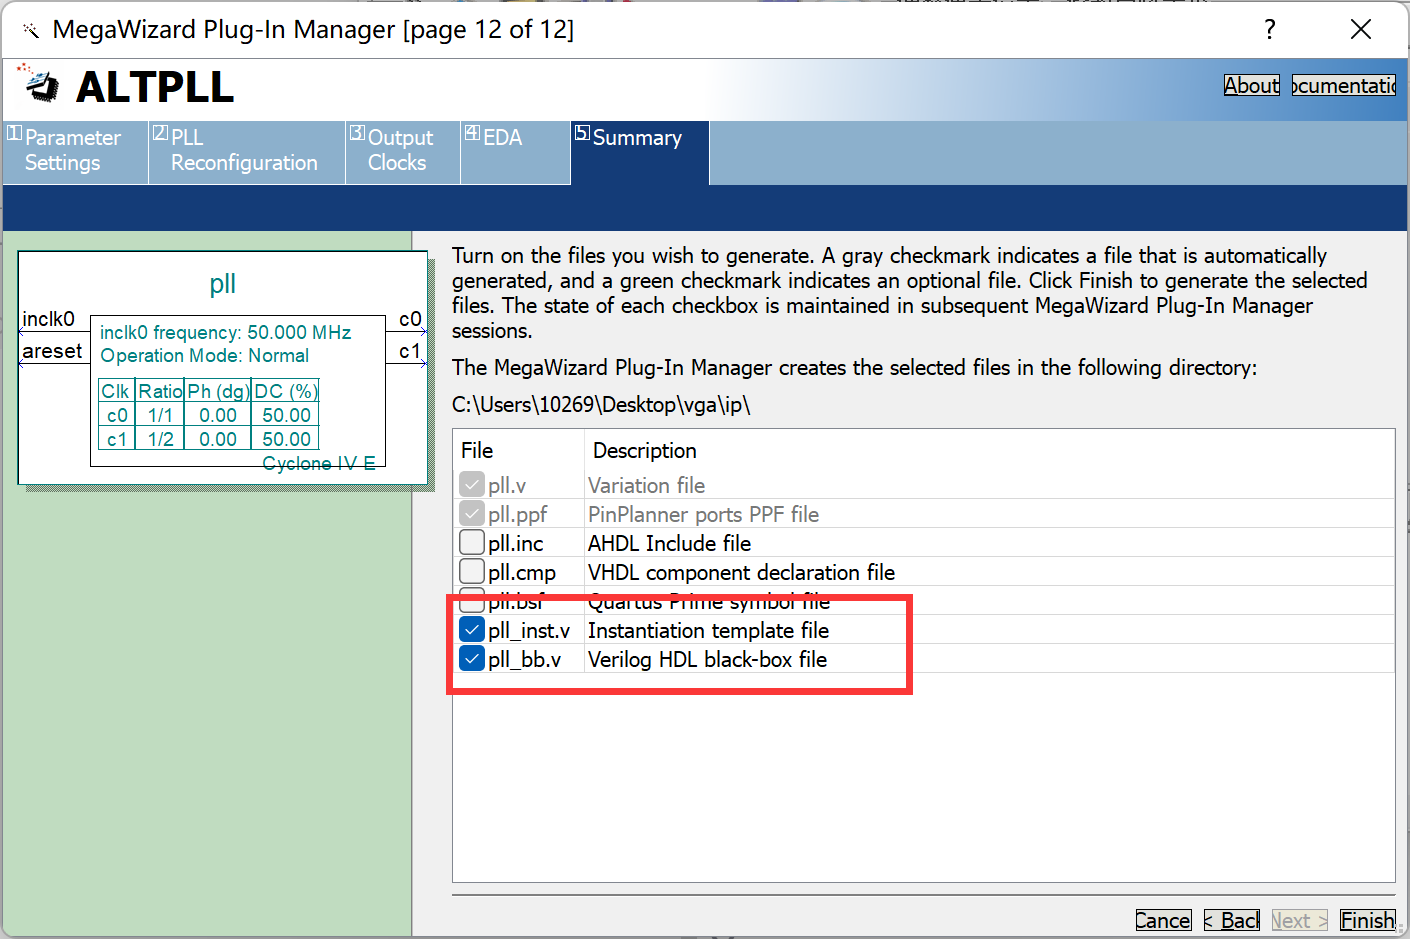Screen dimensions: 1410x939
Task: Click the File column header
Action: coord(477,451)
